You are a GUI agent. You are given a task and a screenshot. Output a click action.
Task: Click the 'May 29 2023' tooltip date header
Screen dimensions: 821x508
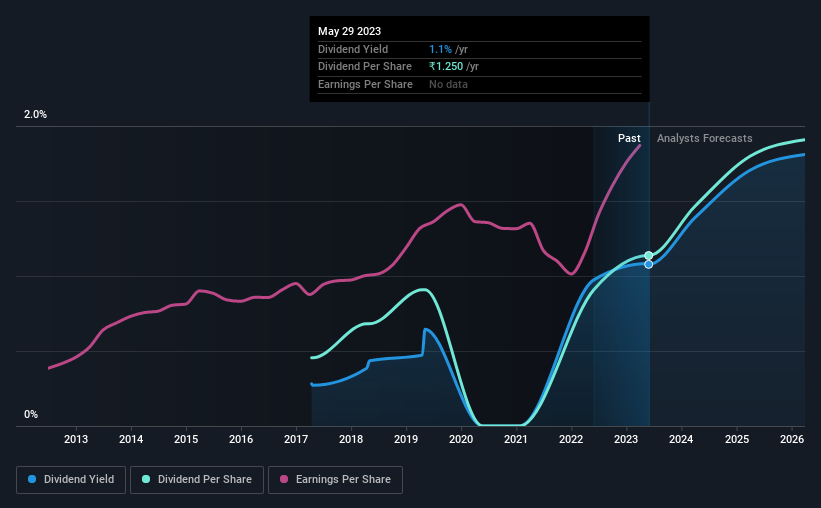pyautogui.click(x=349, y=31)
